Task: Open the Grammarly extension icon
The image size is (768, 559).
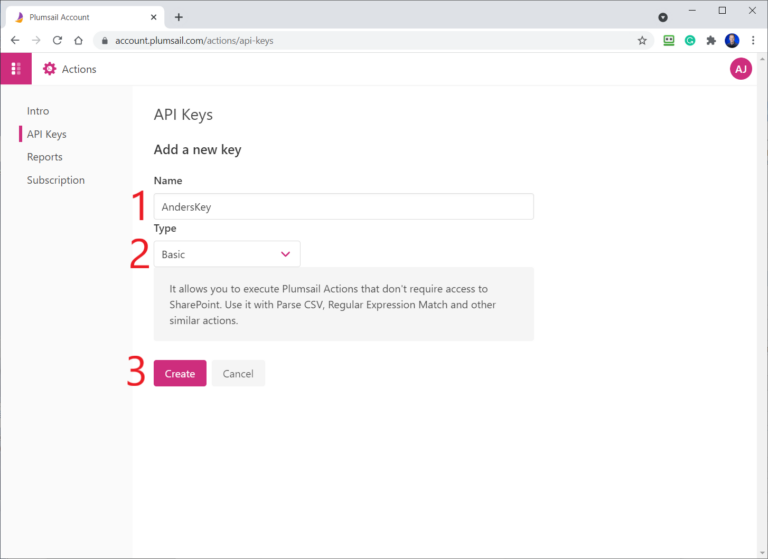Action: [x=690, y=41]
